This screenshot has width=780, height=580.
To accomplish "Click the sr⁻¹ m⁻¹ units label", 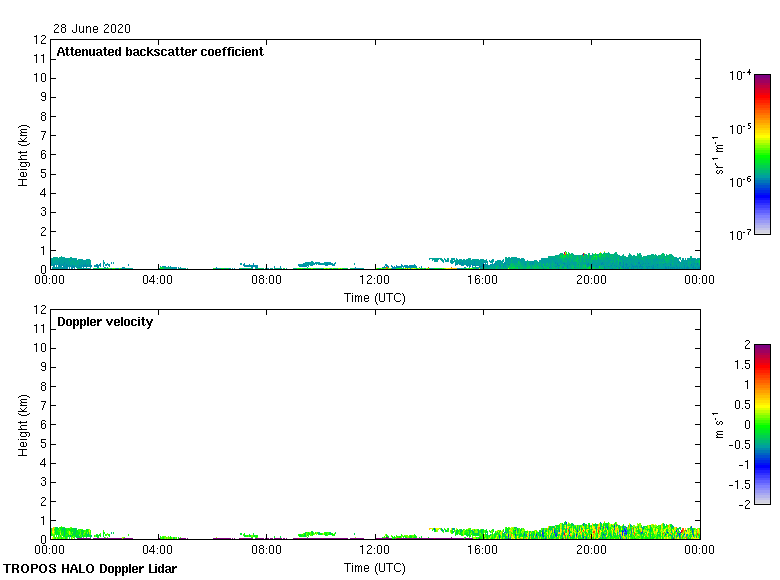I will point(719,155).
